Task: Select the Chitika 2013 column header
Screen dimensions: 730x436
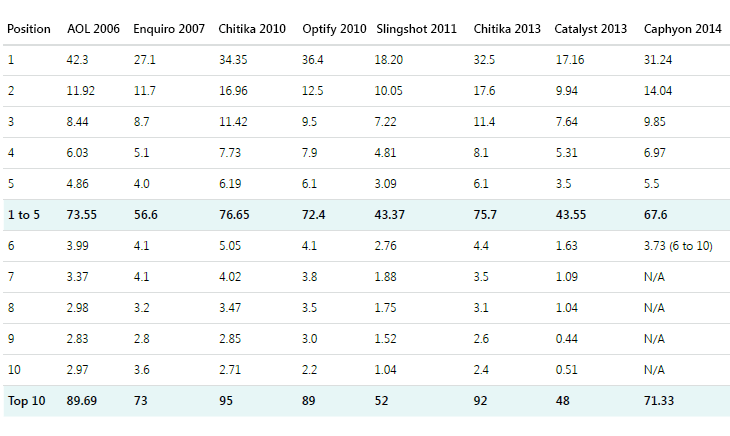Action: pyautogui.click(x=505, y=28)
